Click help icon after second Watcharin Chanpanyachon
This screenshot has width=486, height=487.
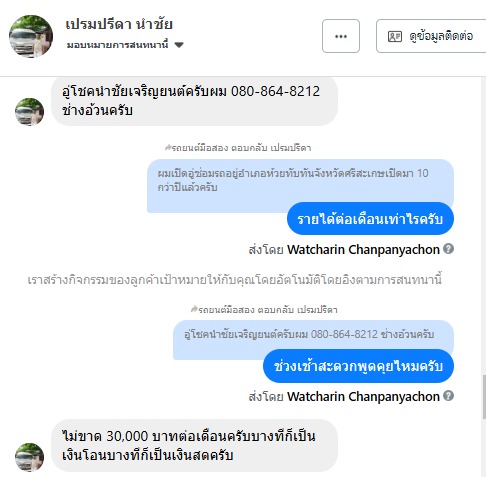pyautogui.click(x=448, y=396)
